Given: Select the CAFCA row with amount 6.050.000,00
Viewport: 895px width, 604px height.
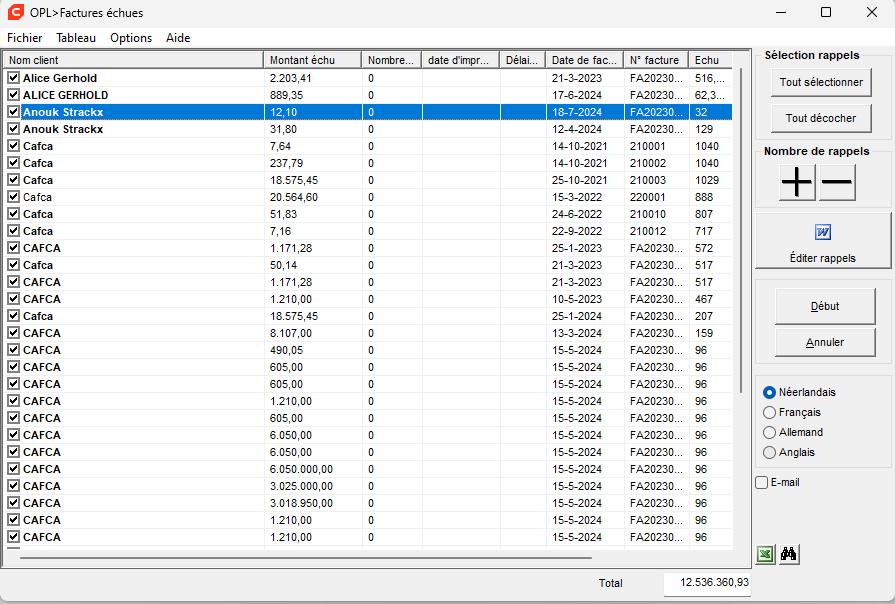Looking at the screenshot, I should click(368, 469).
